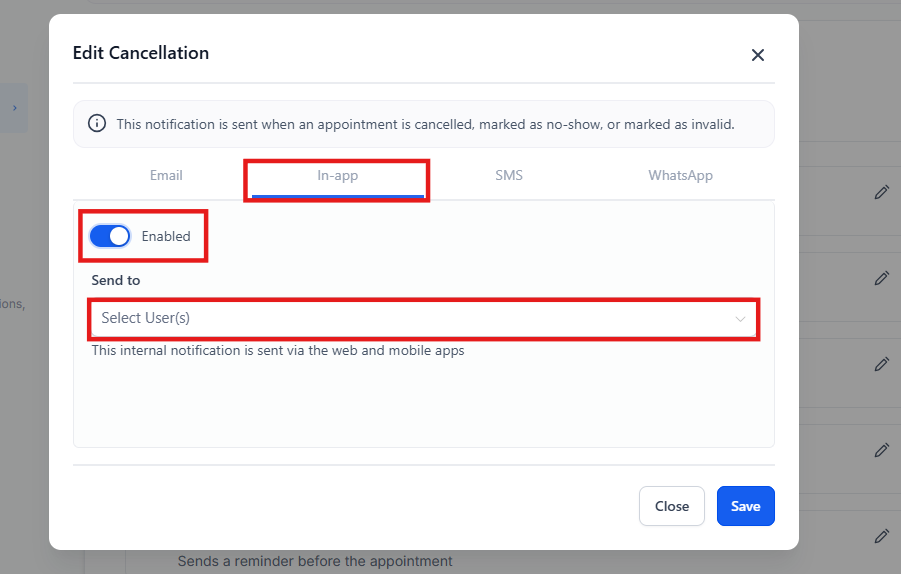Click the Enabled label beside the switch
The width and height of the screenshot is (901, 574).
click(x=166, y=237)
